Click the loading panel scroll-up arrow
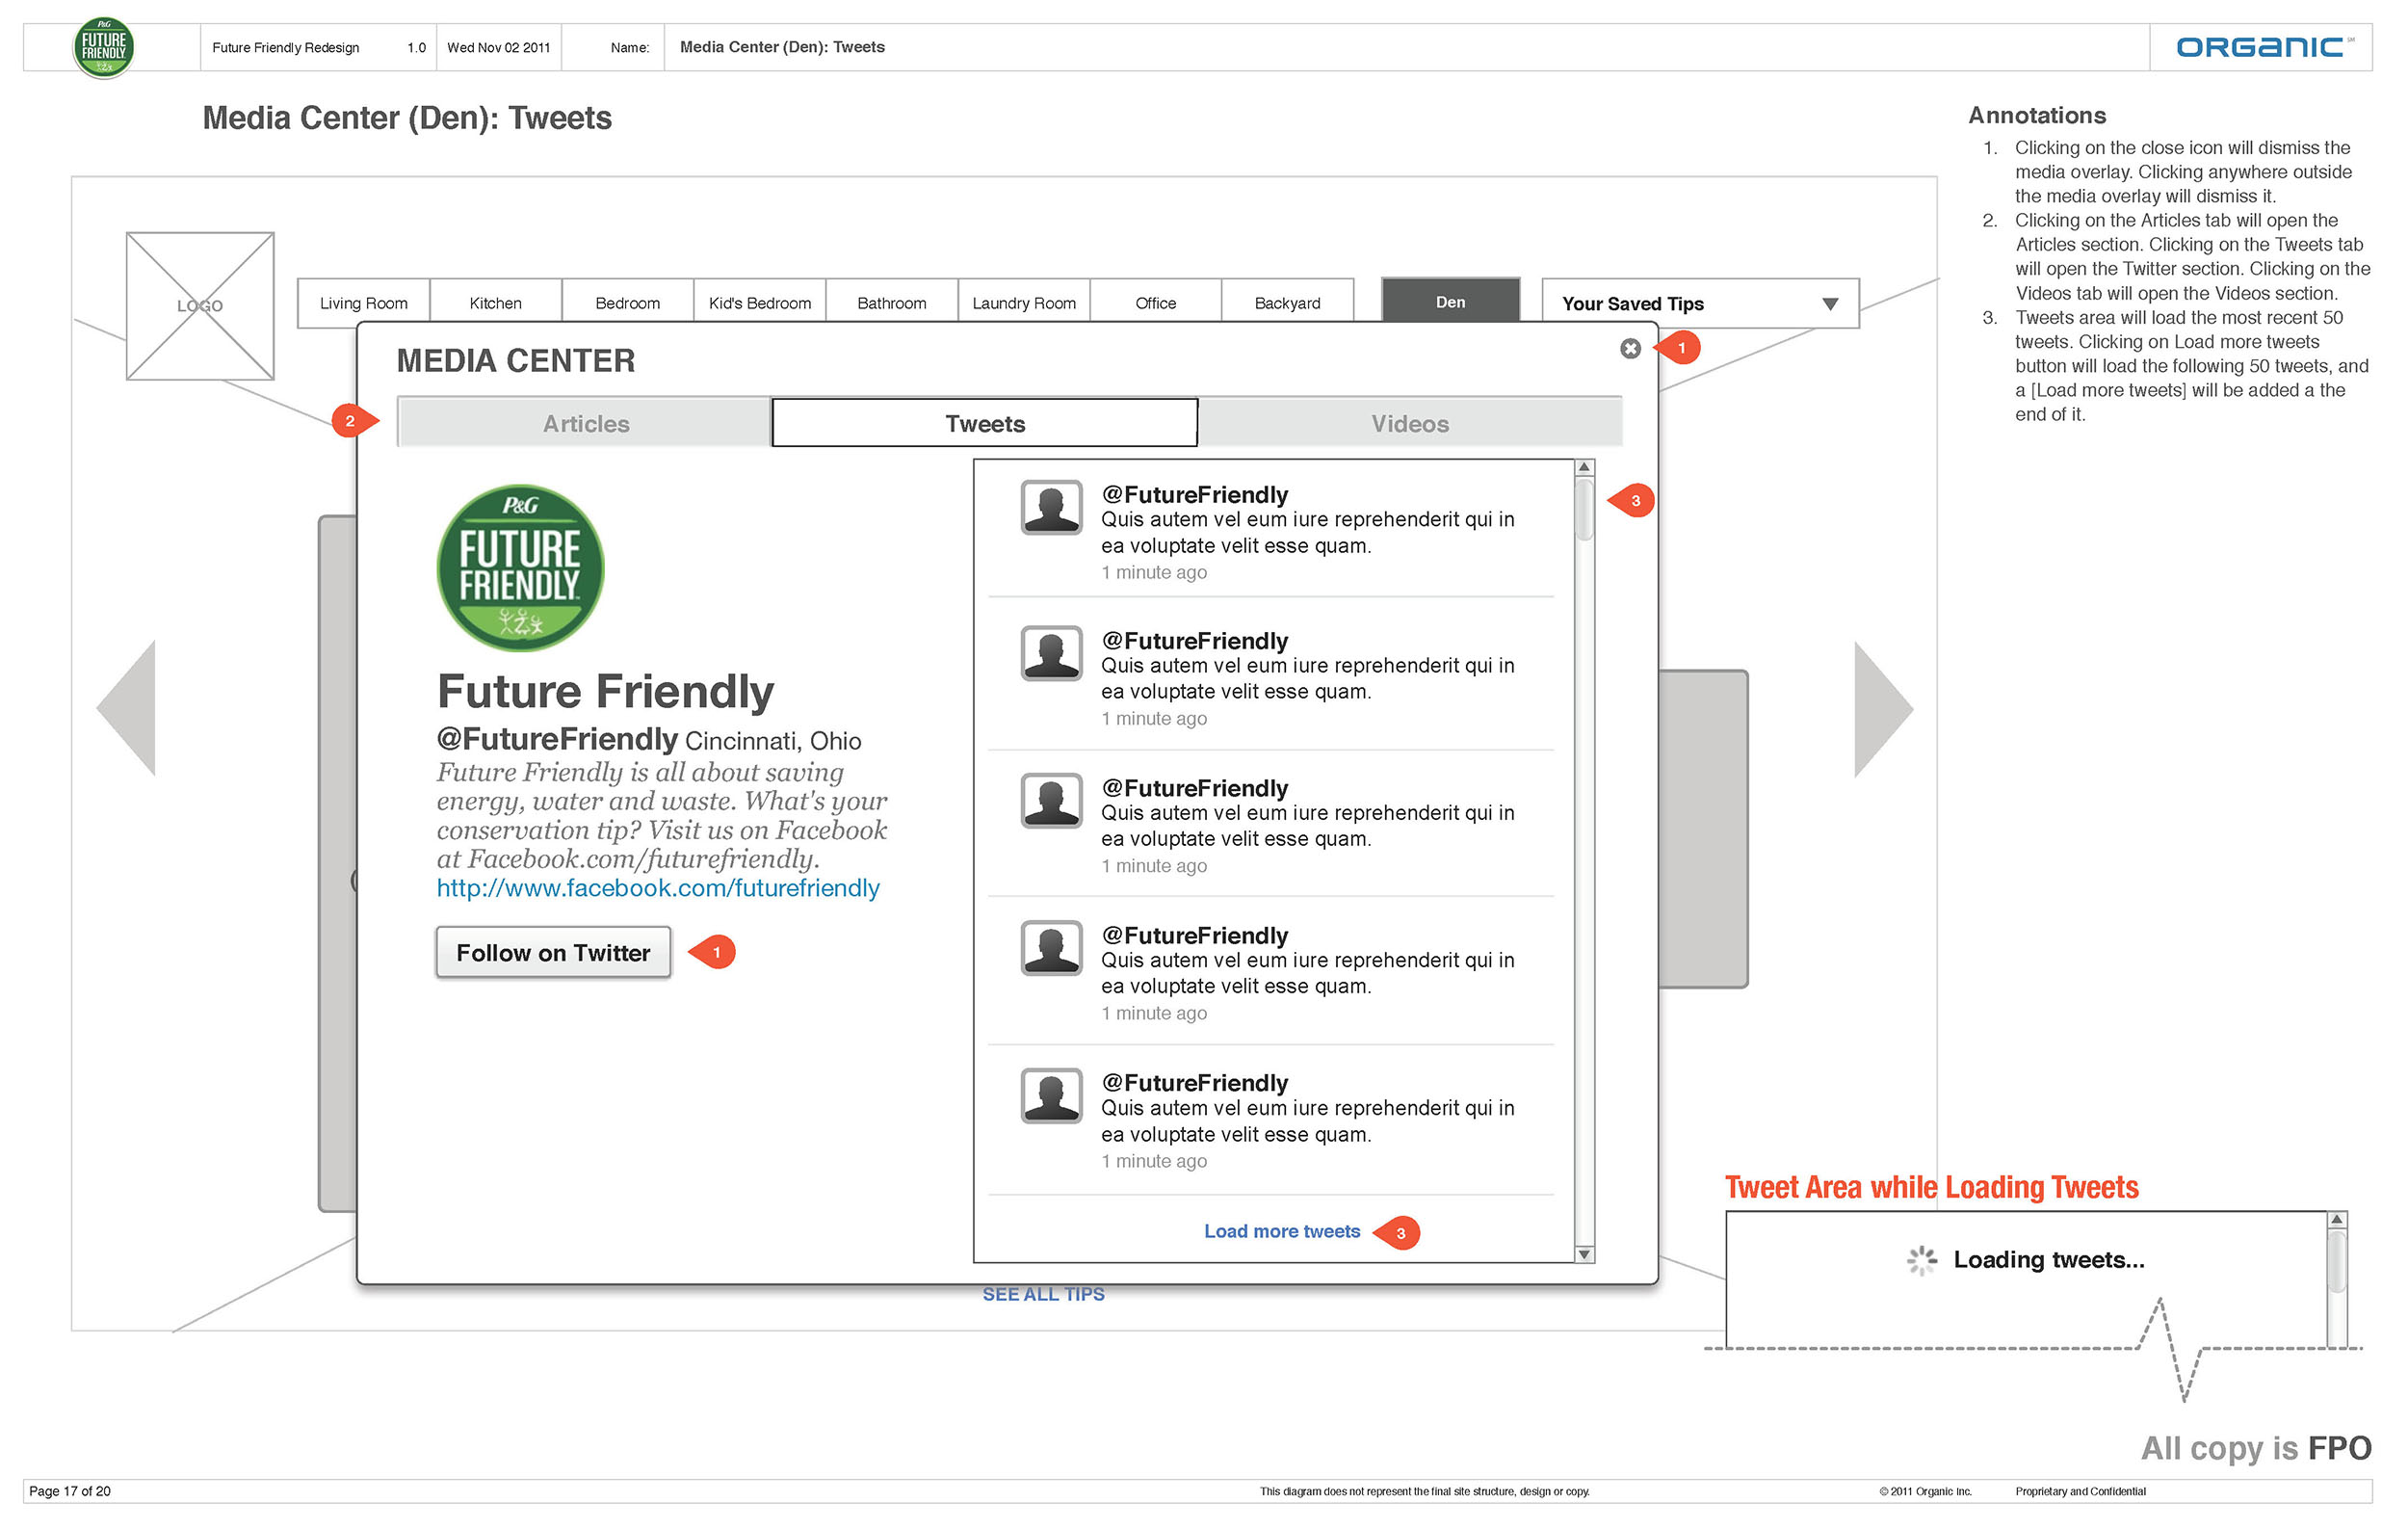This screenshot has width=2408, height=1529. coord(2337,1219)
